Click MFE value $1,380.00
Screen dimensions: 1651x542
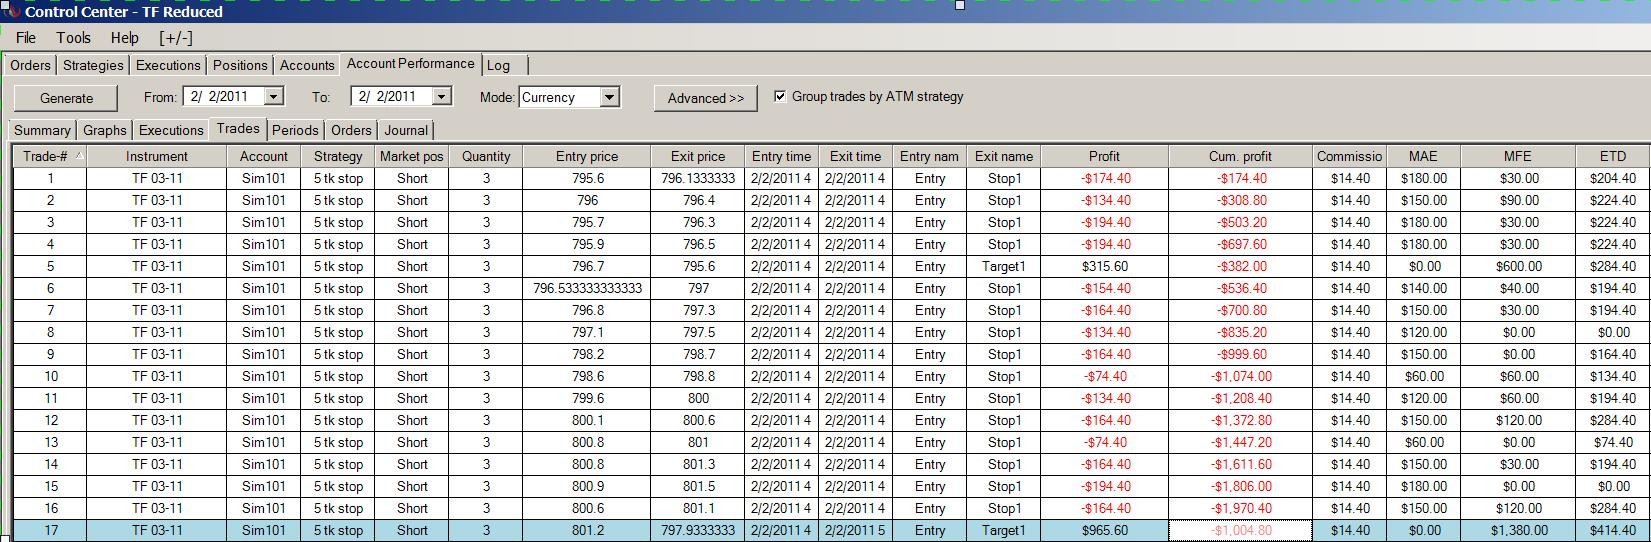(x=1518, y=530)
